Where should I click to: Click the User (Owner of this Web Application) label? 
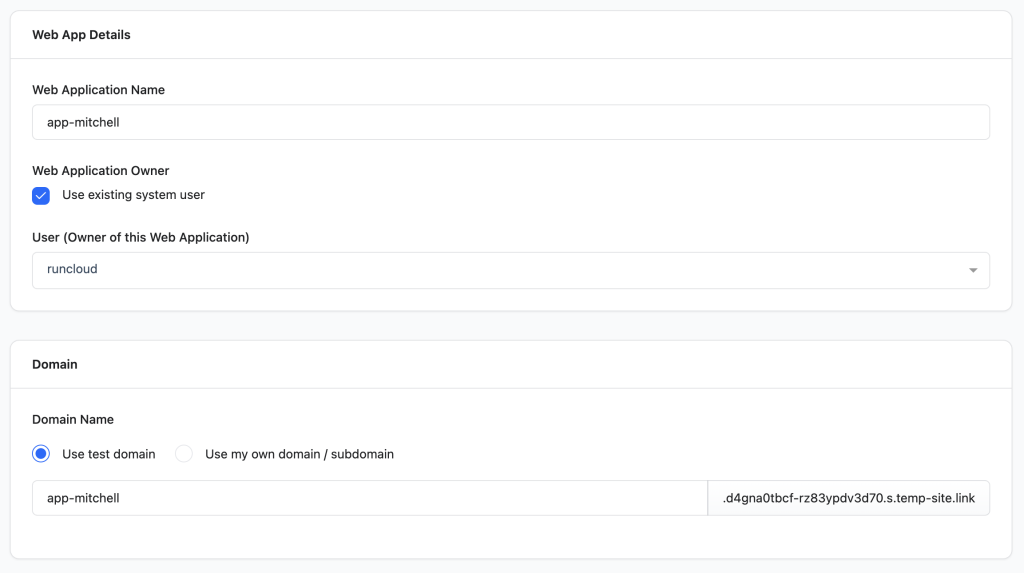(140, 238)
